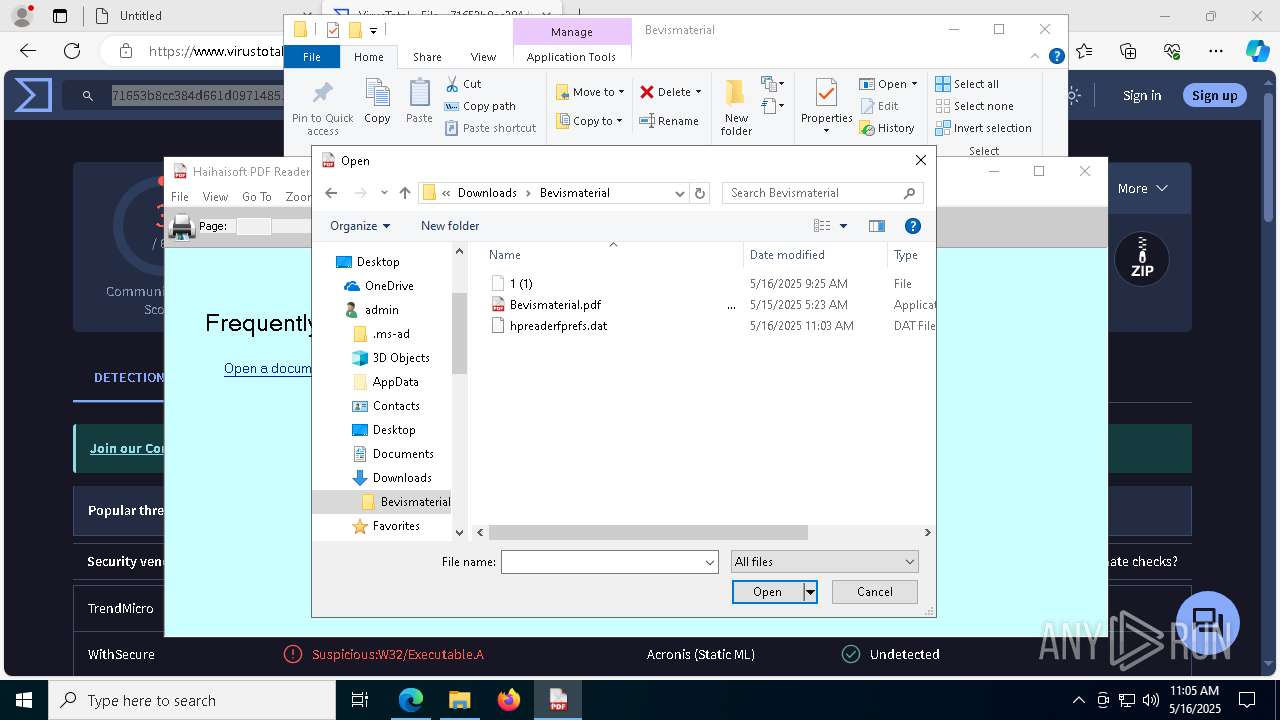Open Task View on the taskbar

coord(361,700)
